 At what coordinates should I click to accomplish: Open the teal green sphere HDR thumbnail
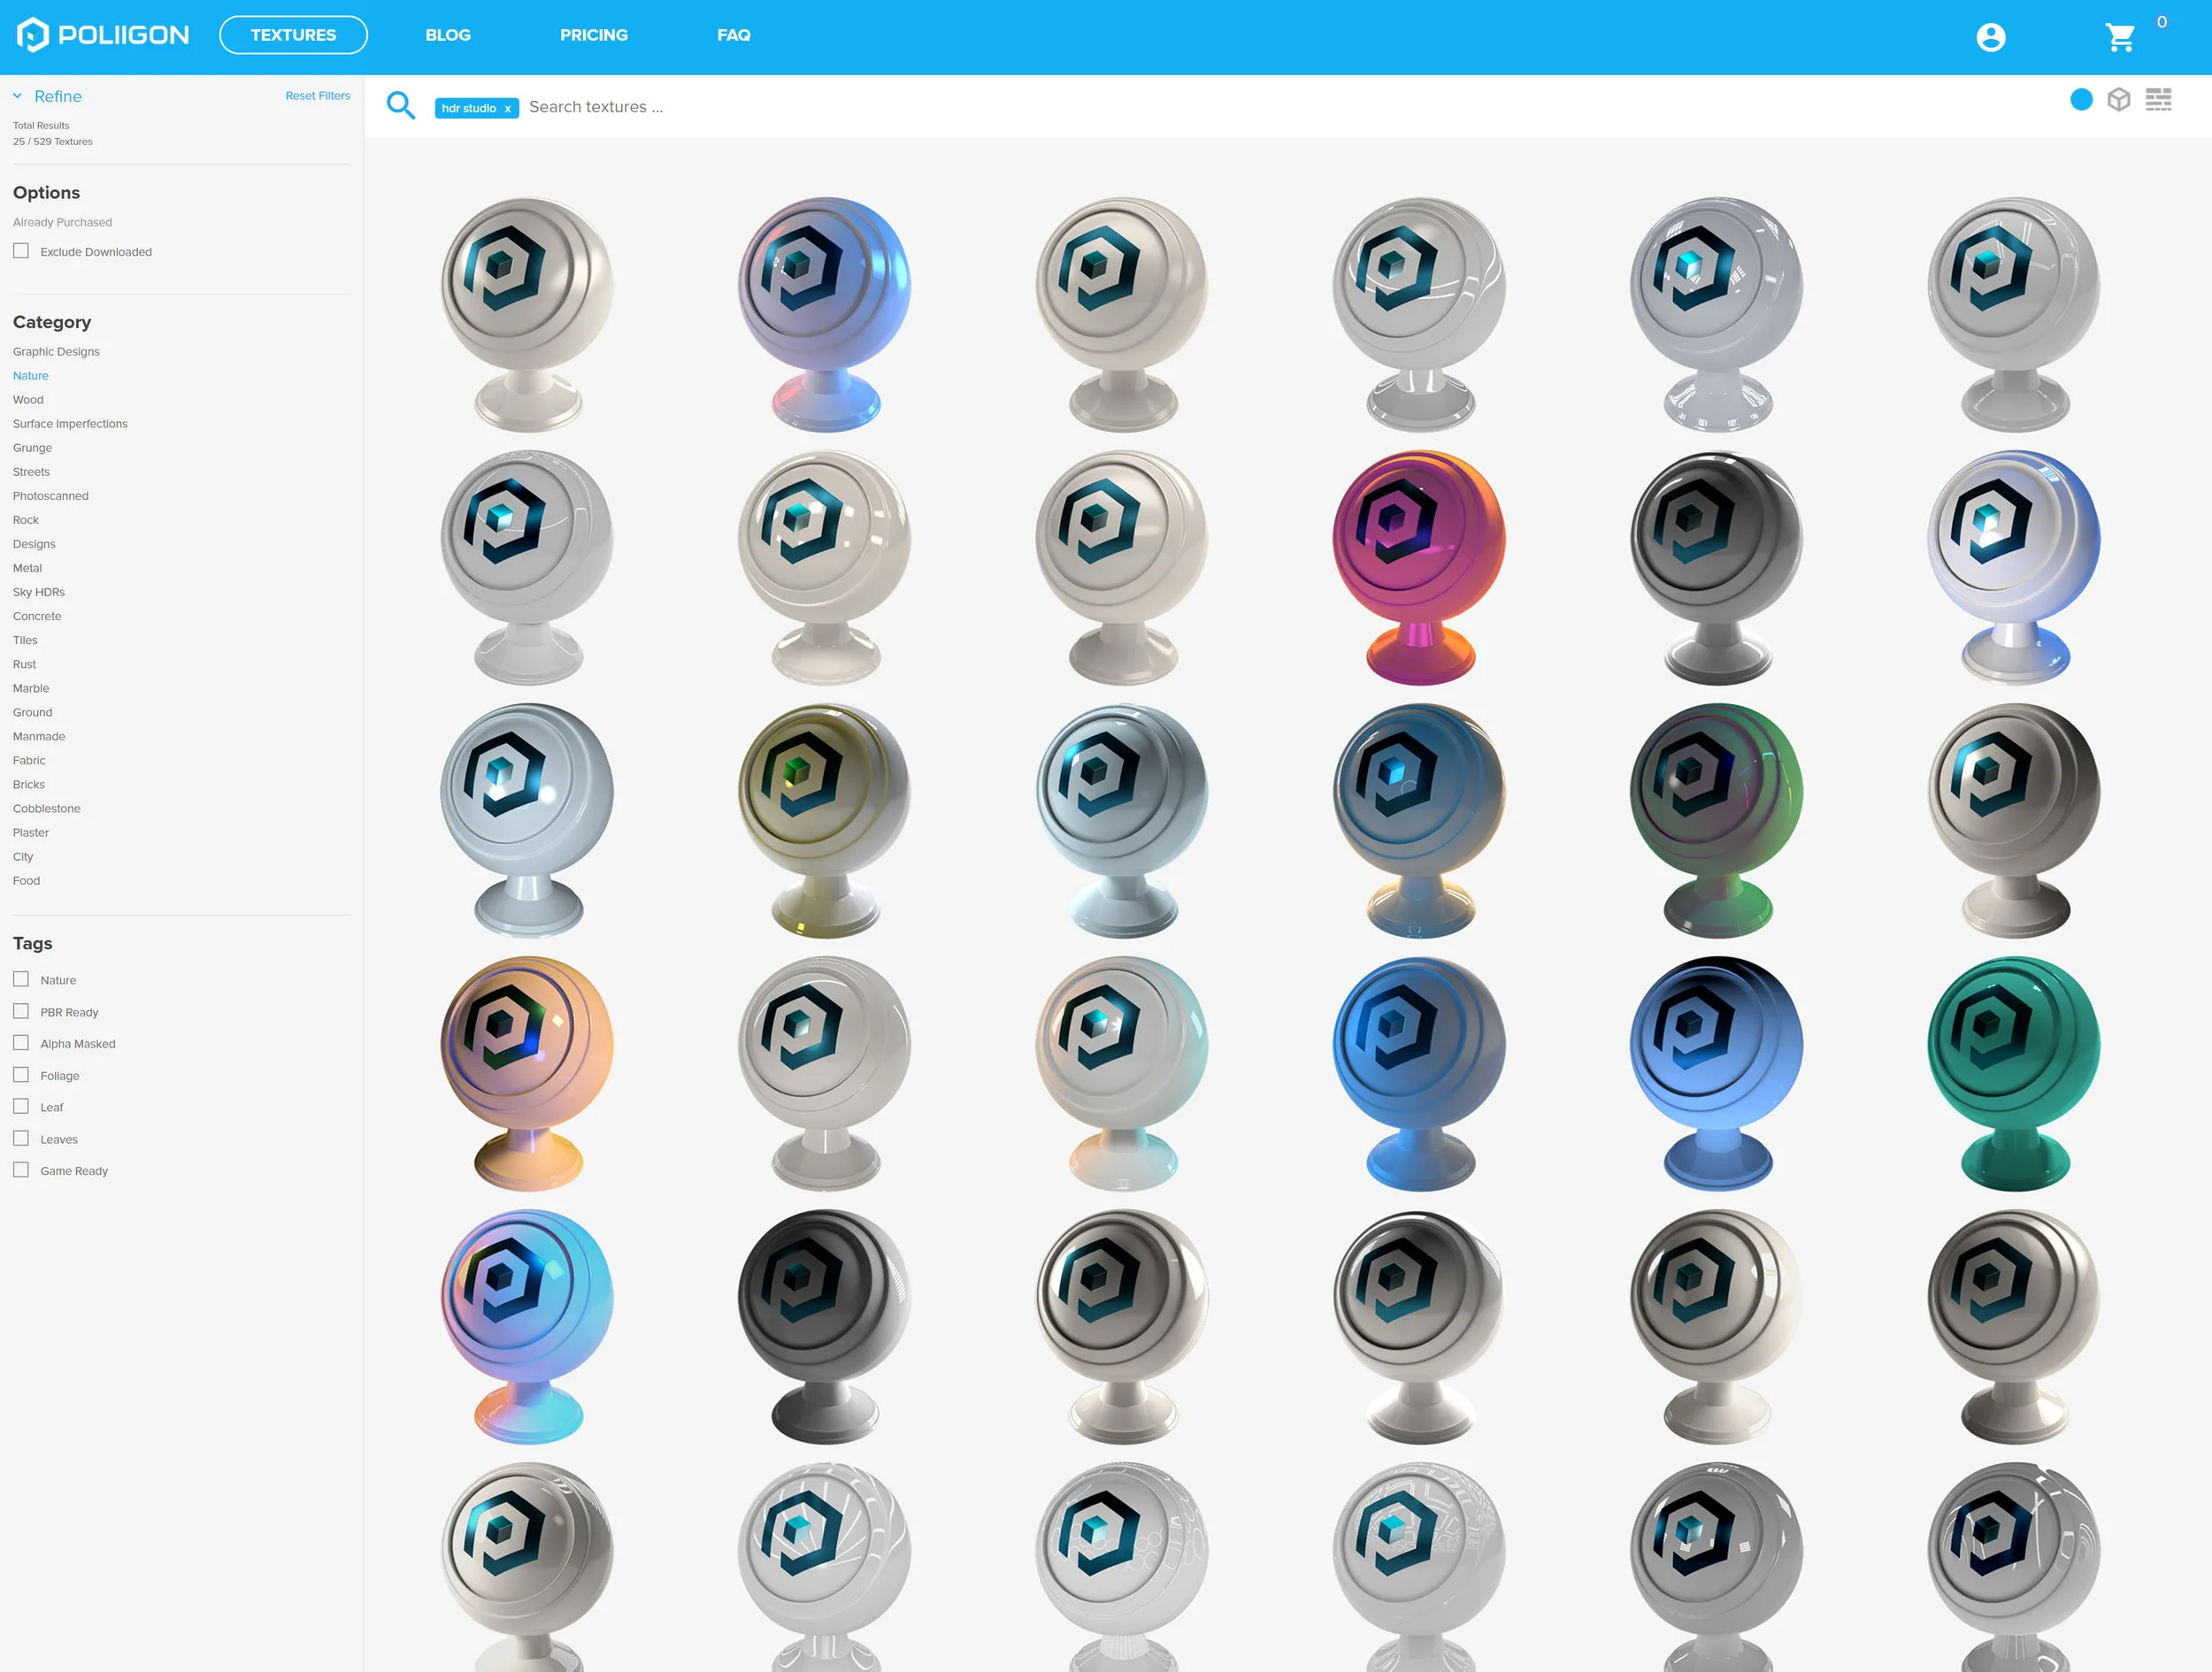(x=2013, y=1073)
